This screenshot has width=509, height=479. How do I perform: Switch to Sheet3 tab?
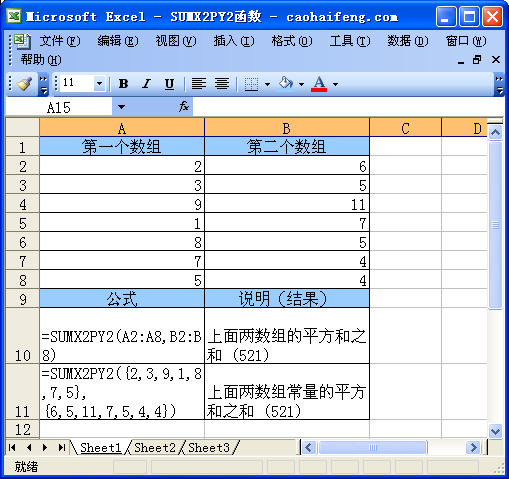pyautogui.click(x=209, y=447)
